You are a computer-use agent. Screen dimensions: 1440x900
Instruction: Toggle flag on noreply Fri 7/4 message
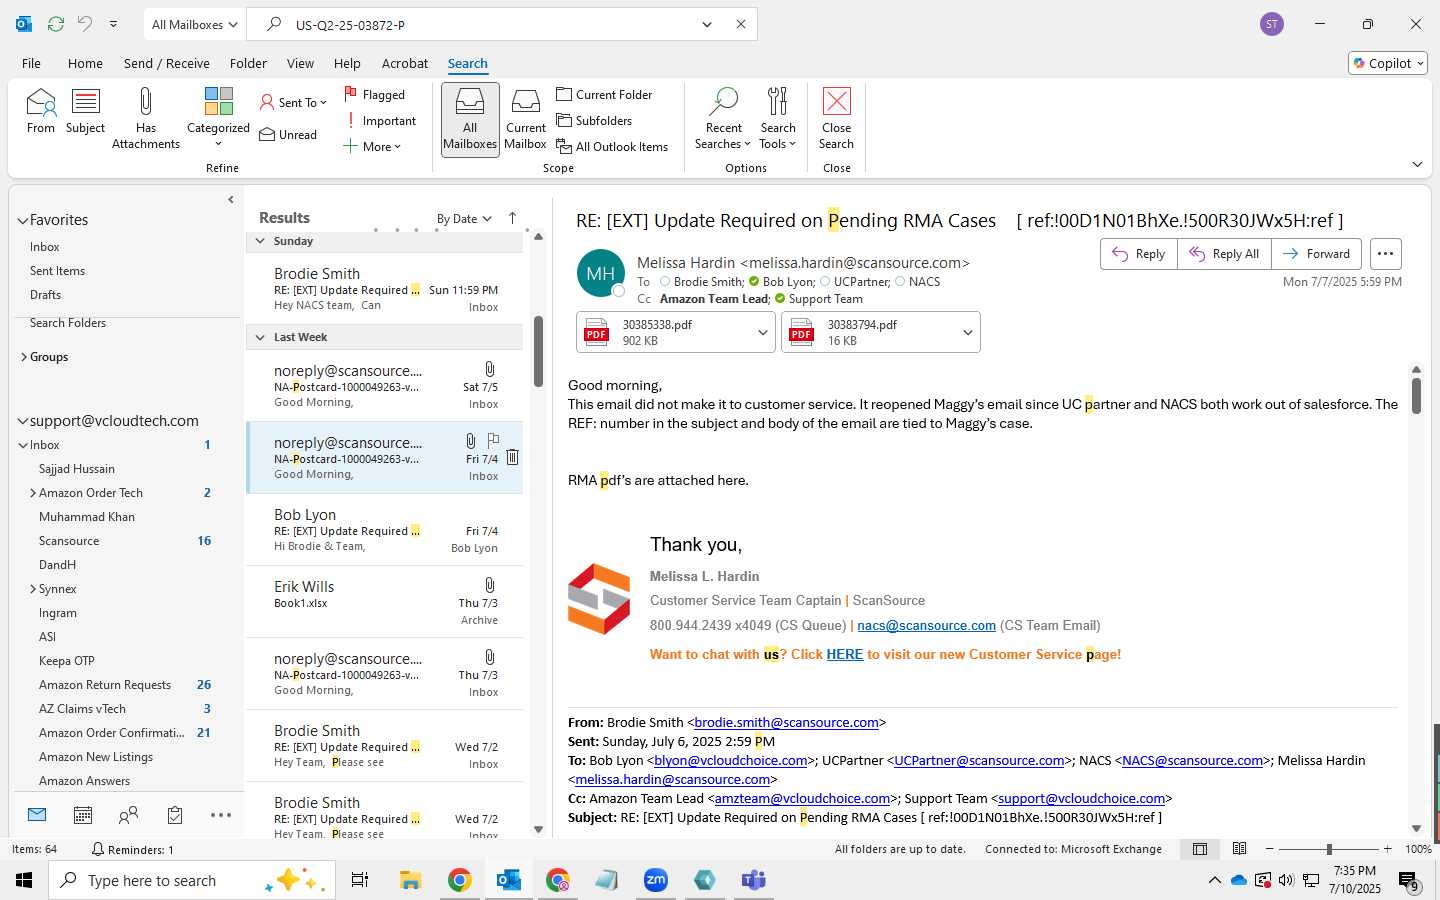[493, 440]
